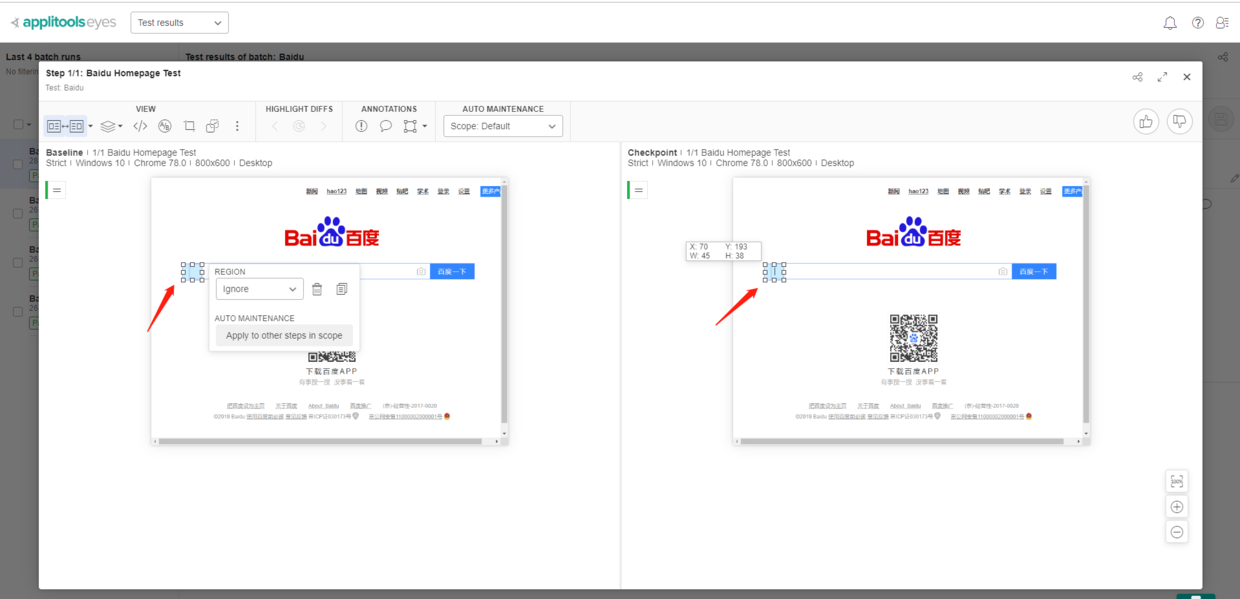Close the step viewer dialog
This screenshot has height=599, width=1240.
tap(1187, 77)
